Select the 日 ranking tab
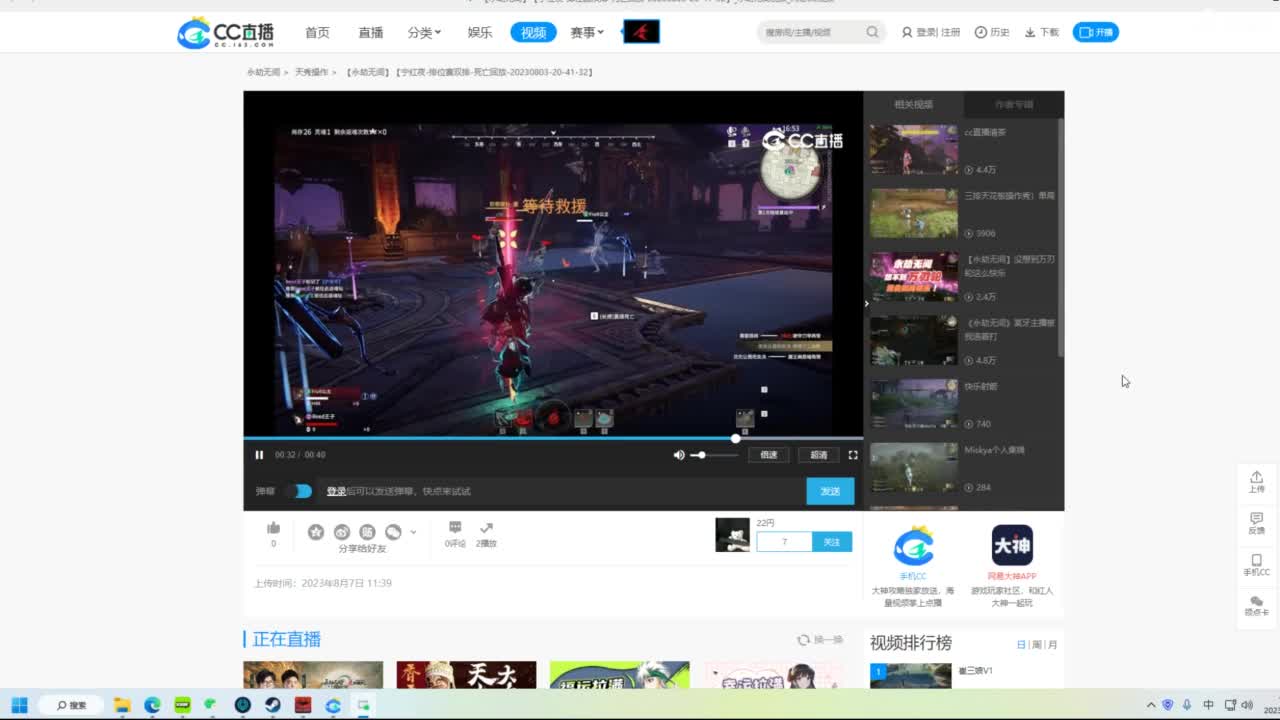This screenshot has height=720, width=1280. 1021,645
